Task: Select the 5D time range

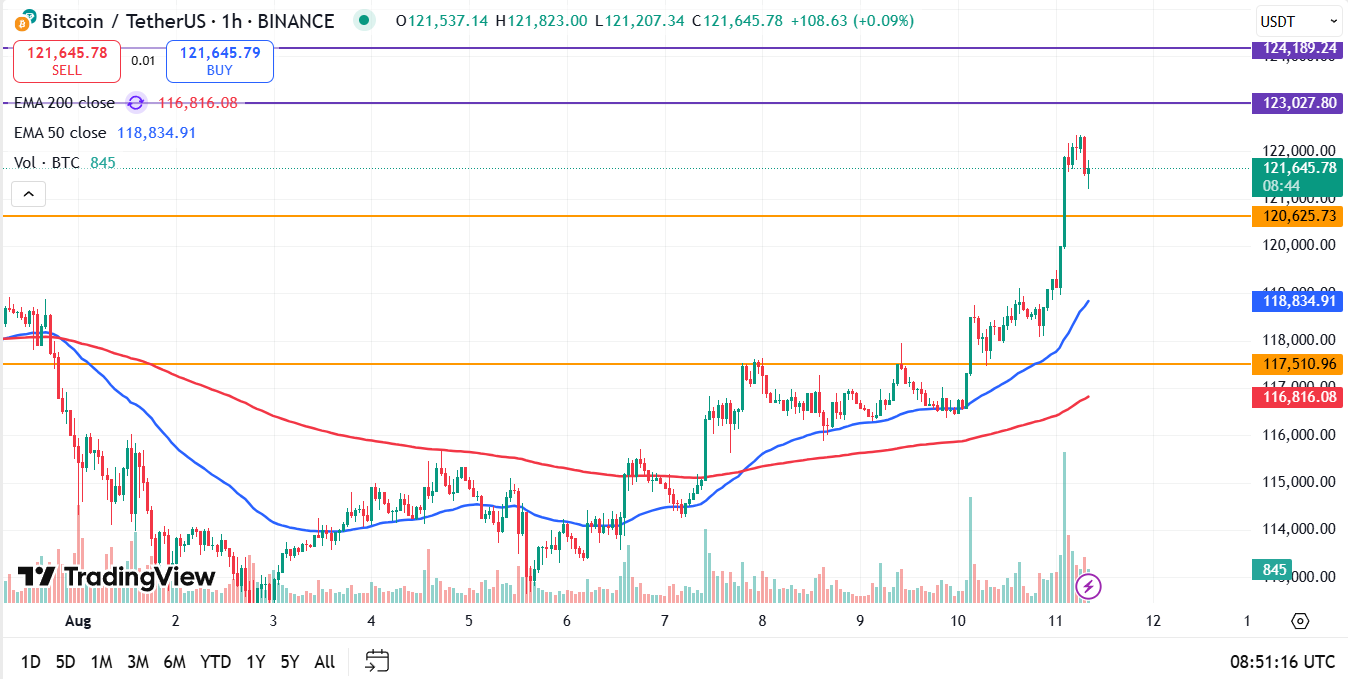Action: (x=65, y=661)
